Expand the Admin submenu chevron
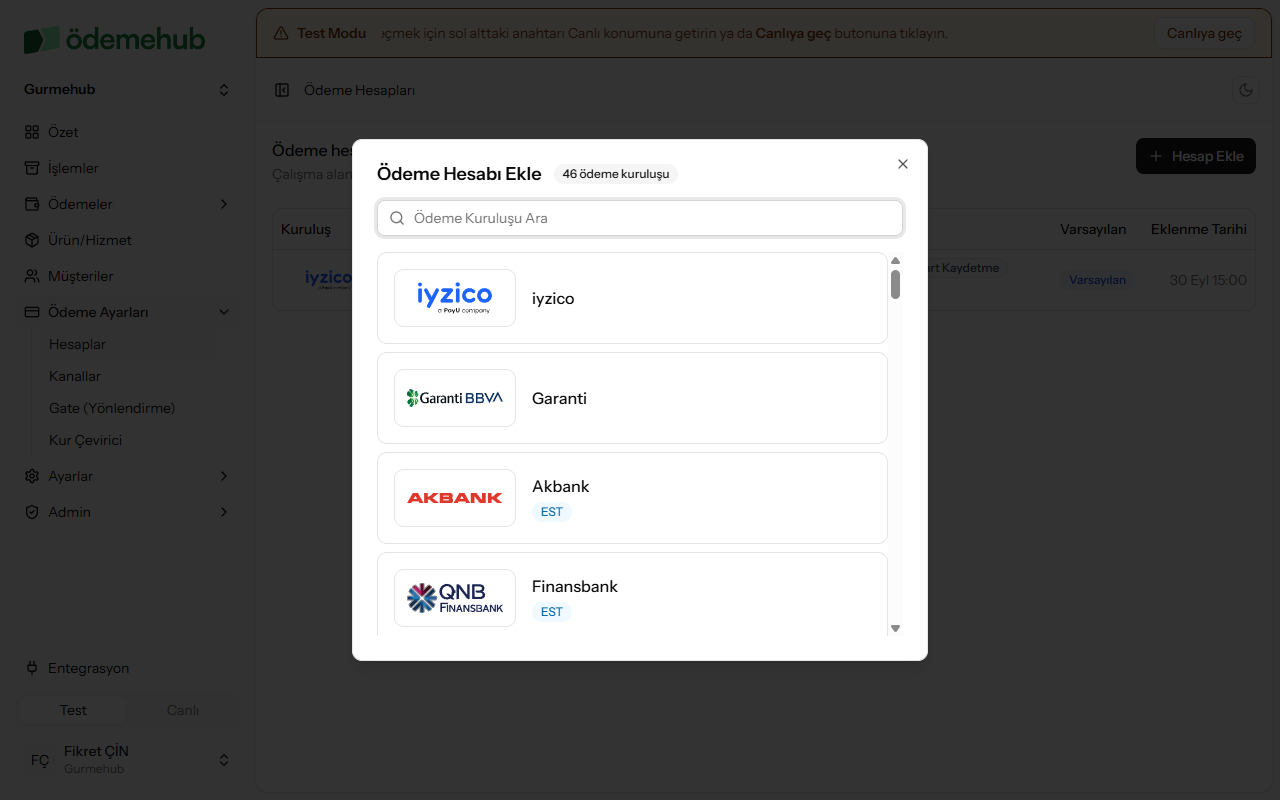Image resolution: width=1280 pixels, height=800 pixels. pos(224,512)
